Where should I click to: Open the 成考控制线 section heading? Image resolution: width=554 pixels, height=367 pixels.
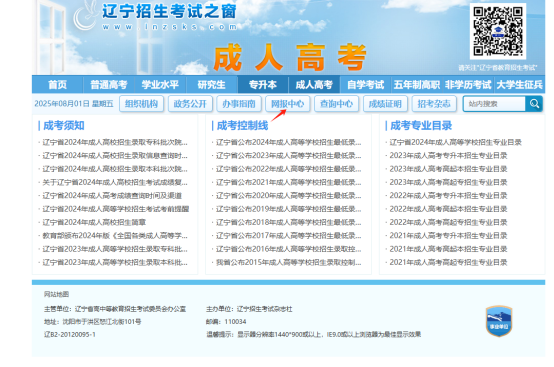242,125
